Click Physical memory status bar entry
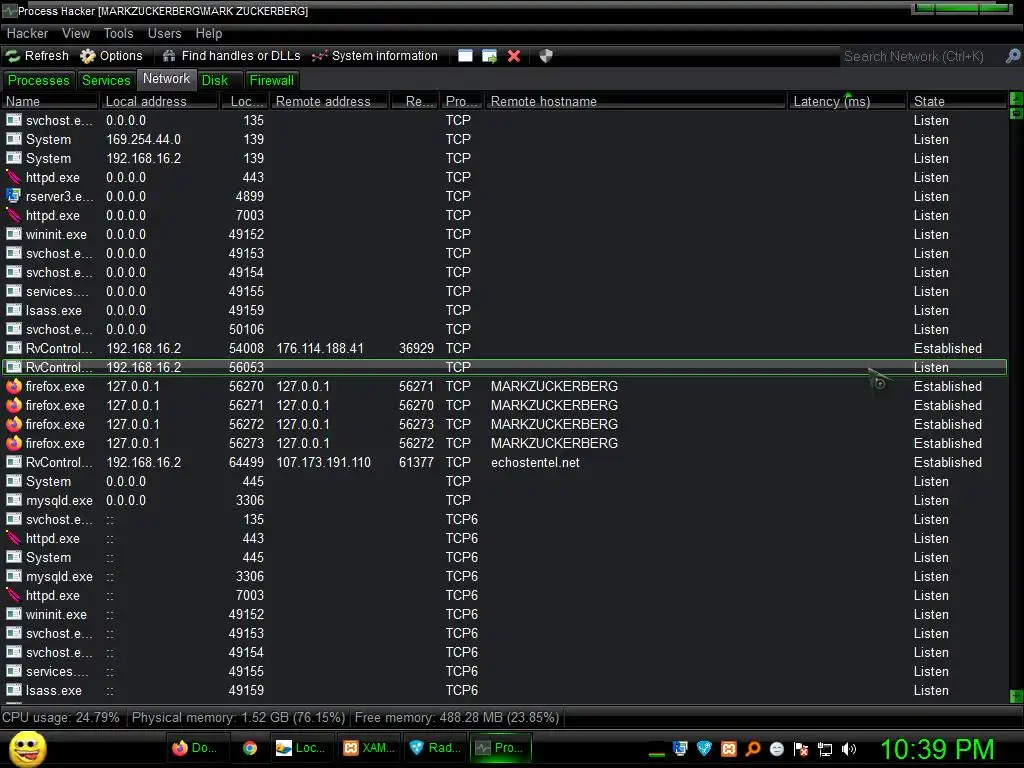This screenshot has width=1024, height=768. pyautogui.click(x=238, y=717)
